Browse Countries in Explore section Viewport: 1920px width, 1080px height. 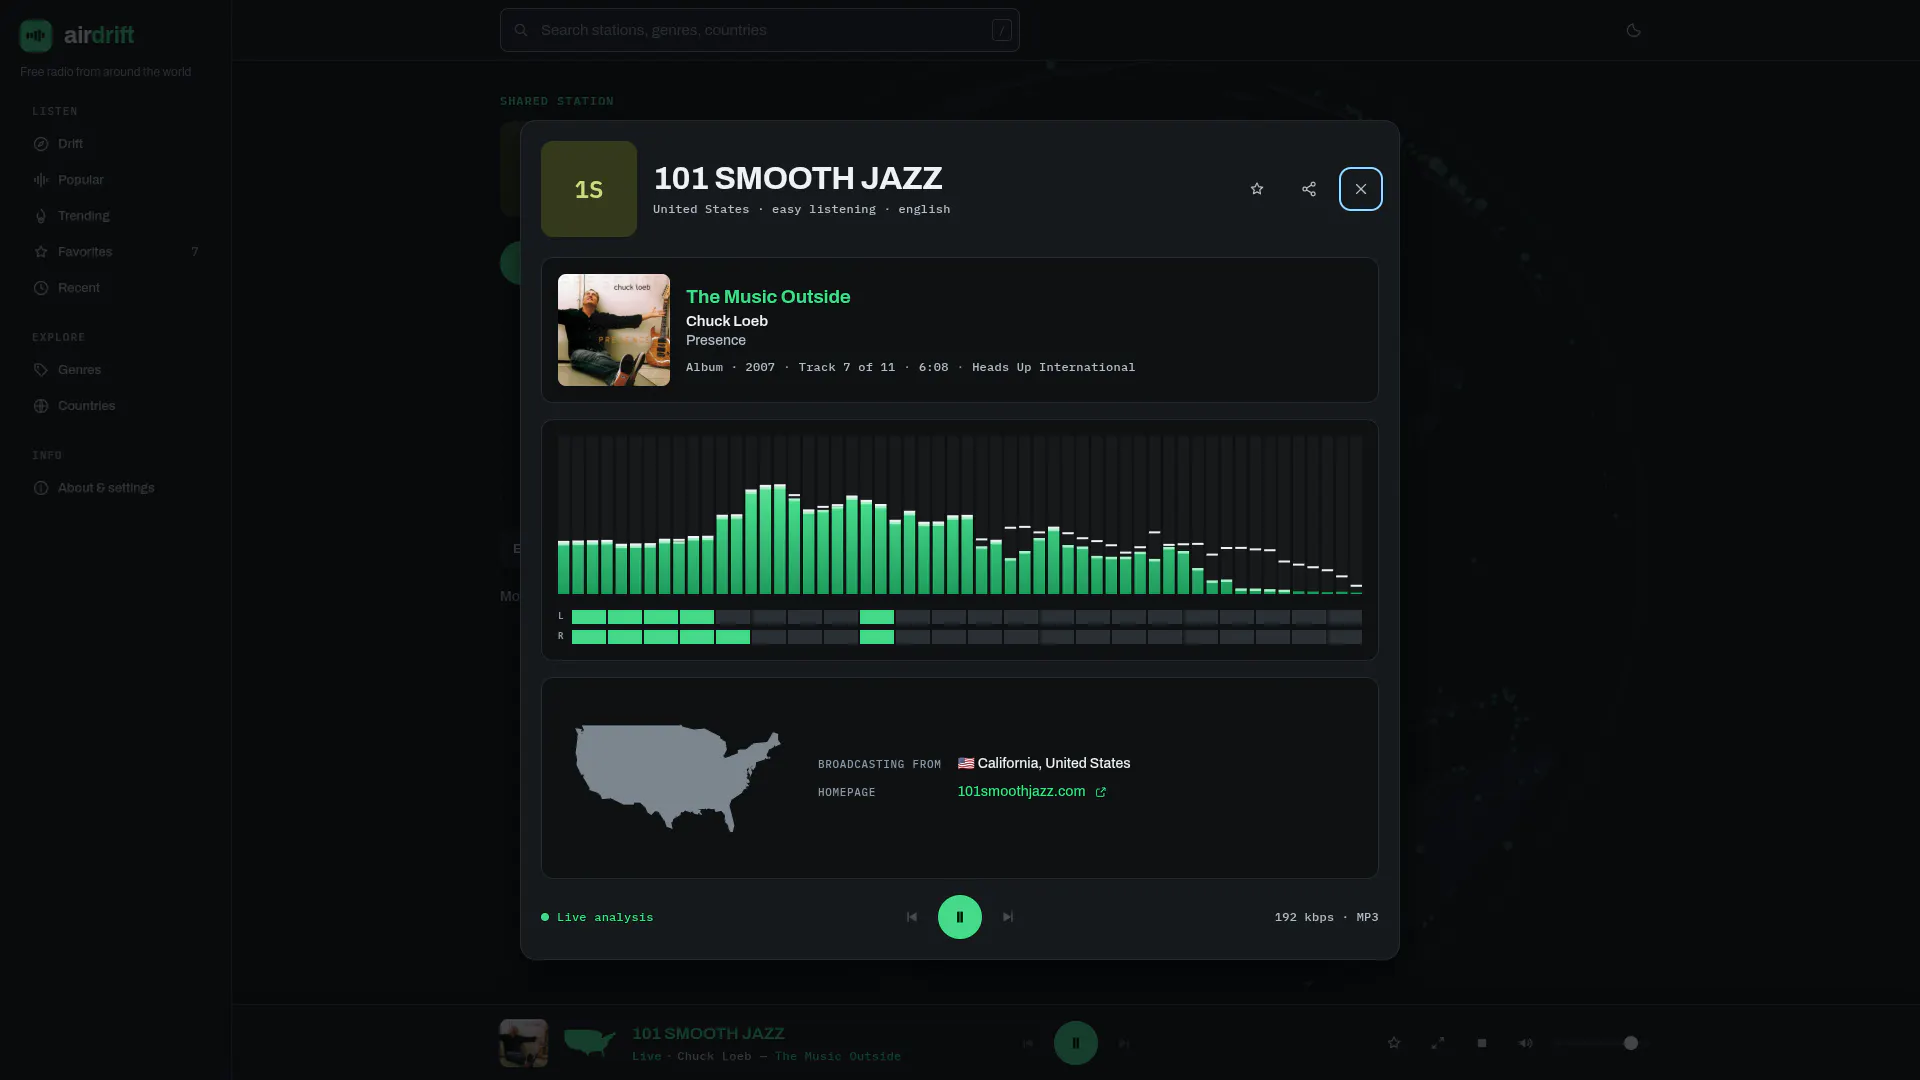pyautogui.click(x=115, y=406)
